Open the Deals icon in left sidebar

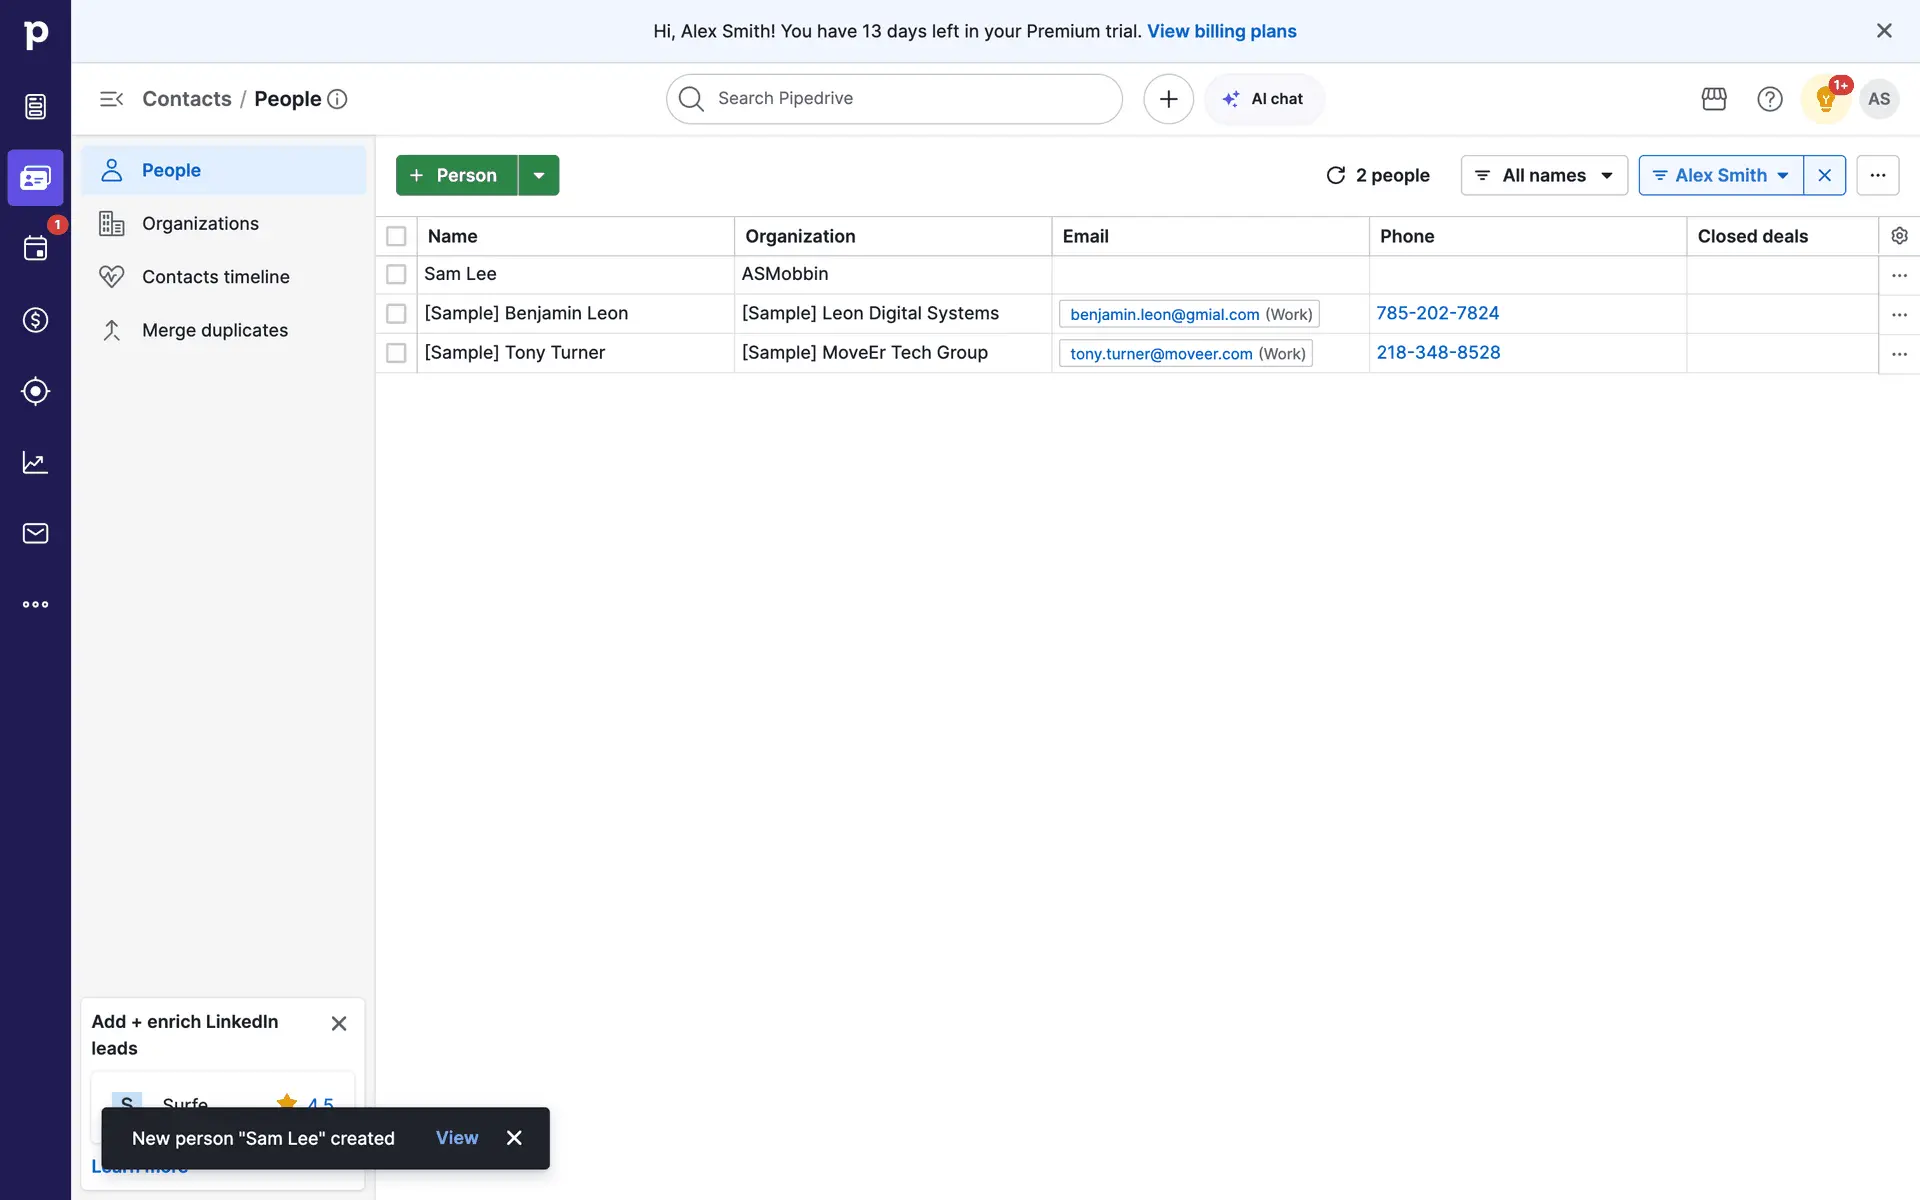point(35,320)
